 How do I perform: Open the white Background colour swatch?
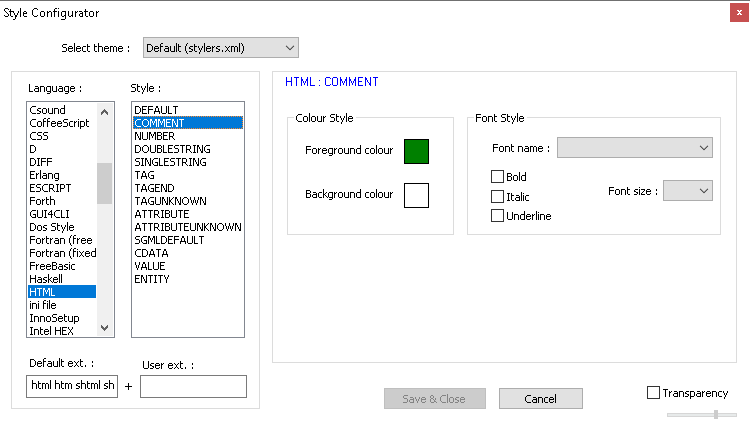point(416,194)
